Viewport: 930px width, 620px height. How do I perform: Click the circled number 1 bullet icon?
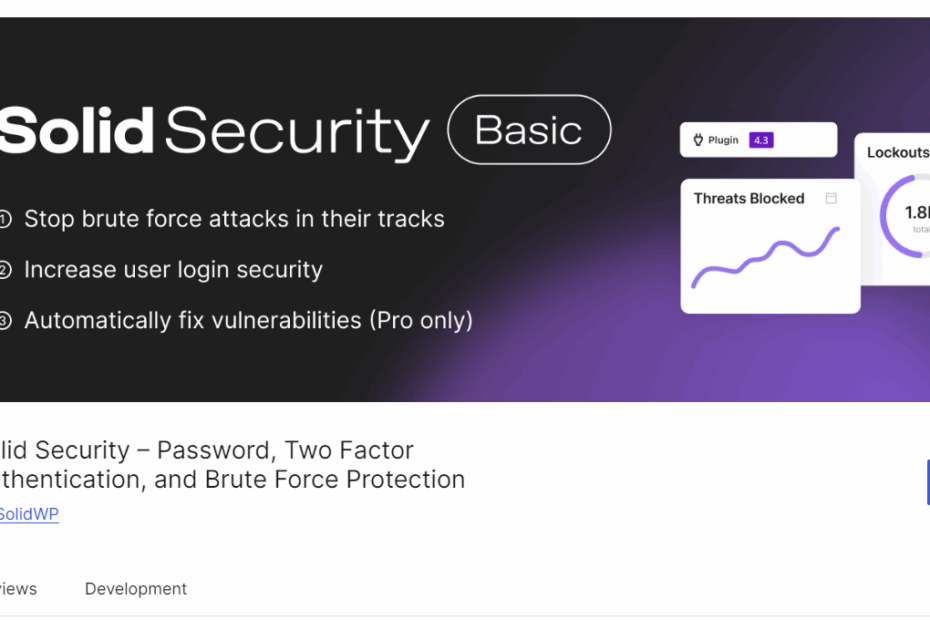click(x=4, y=220)
